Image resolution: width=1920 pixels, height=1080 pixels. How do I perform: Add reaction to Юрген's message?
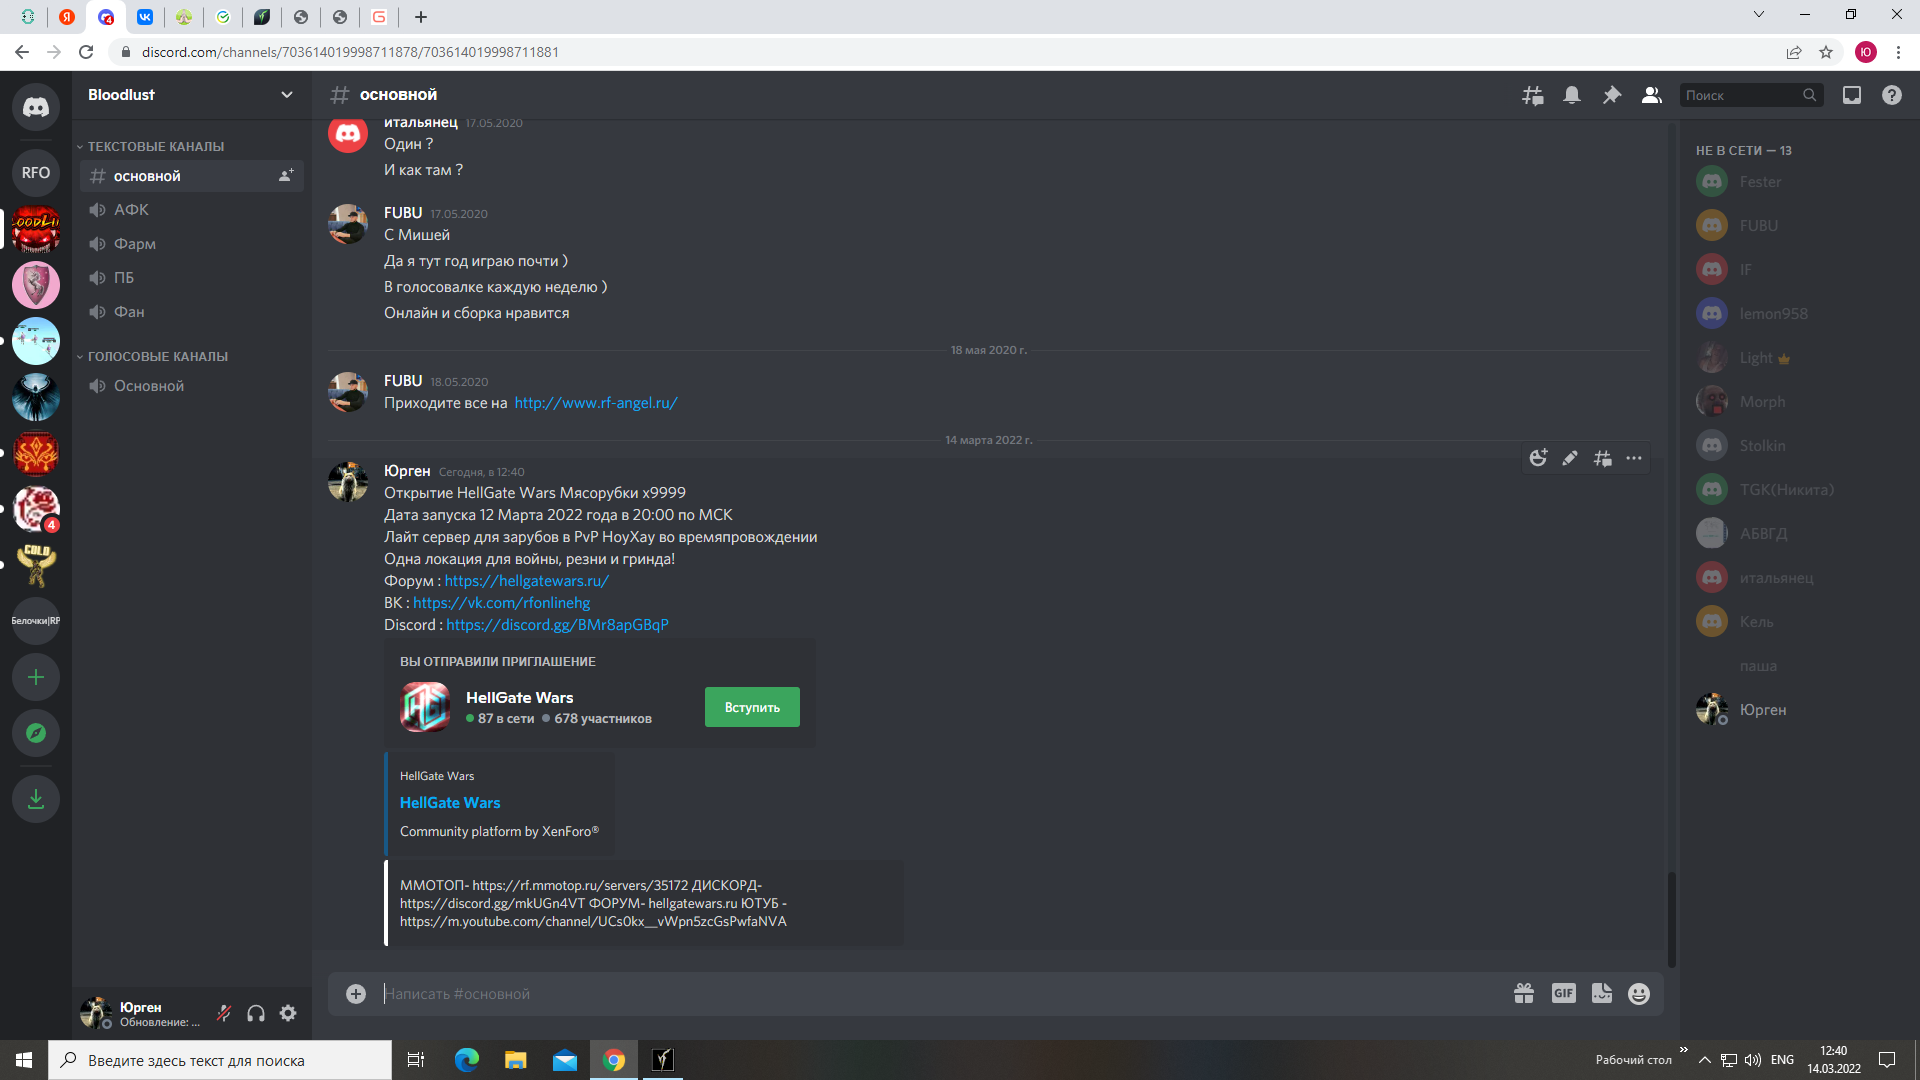[1538, 458]
